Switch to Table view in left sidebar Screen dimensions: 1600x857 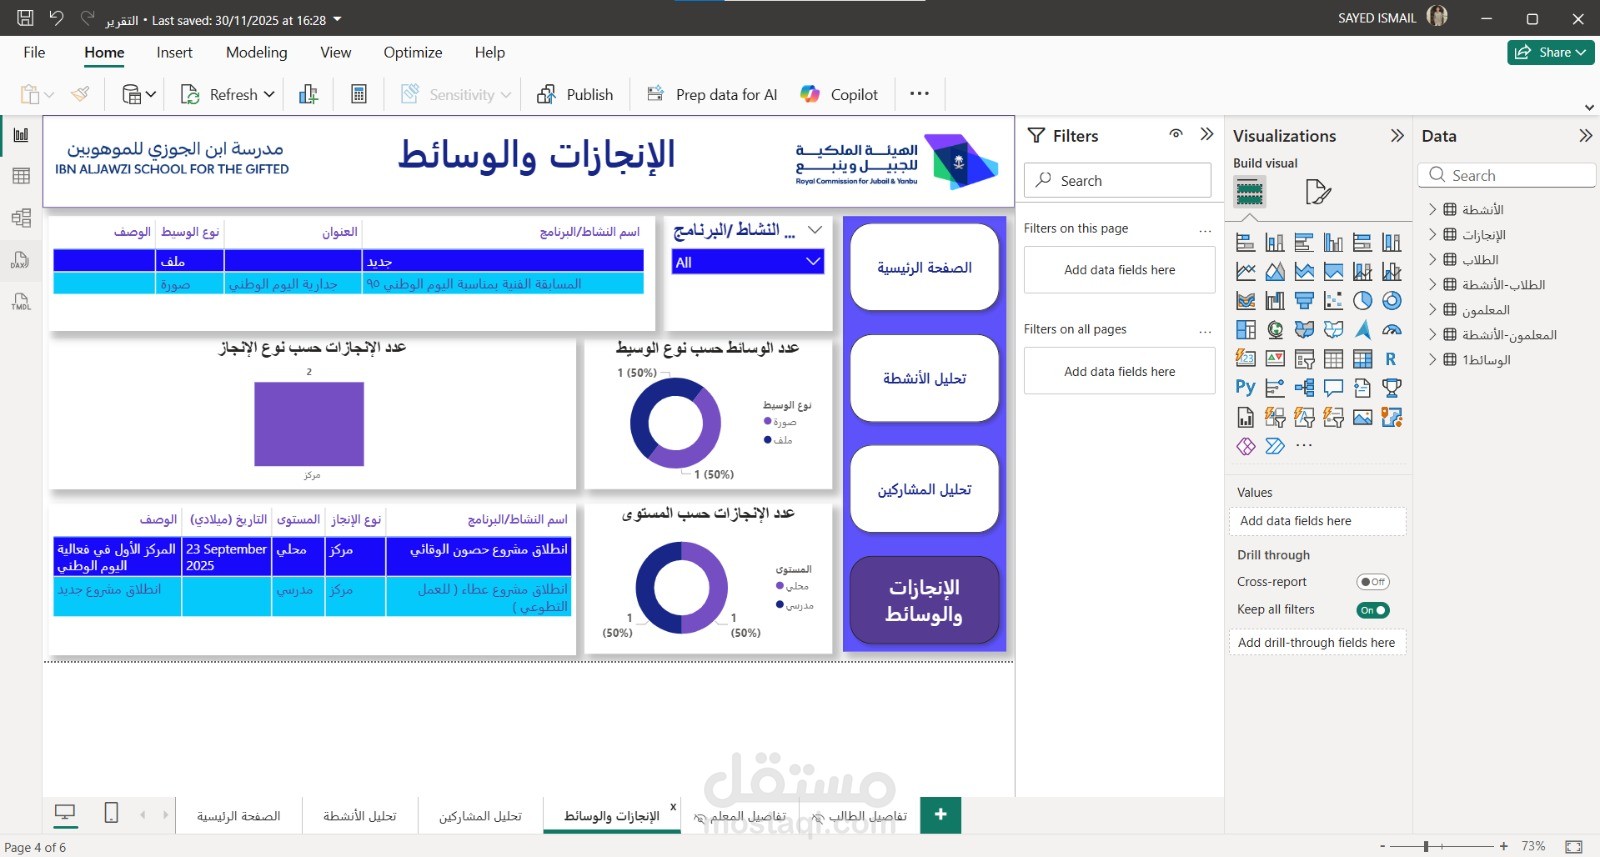[x=21, y=176]
